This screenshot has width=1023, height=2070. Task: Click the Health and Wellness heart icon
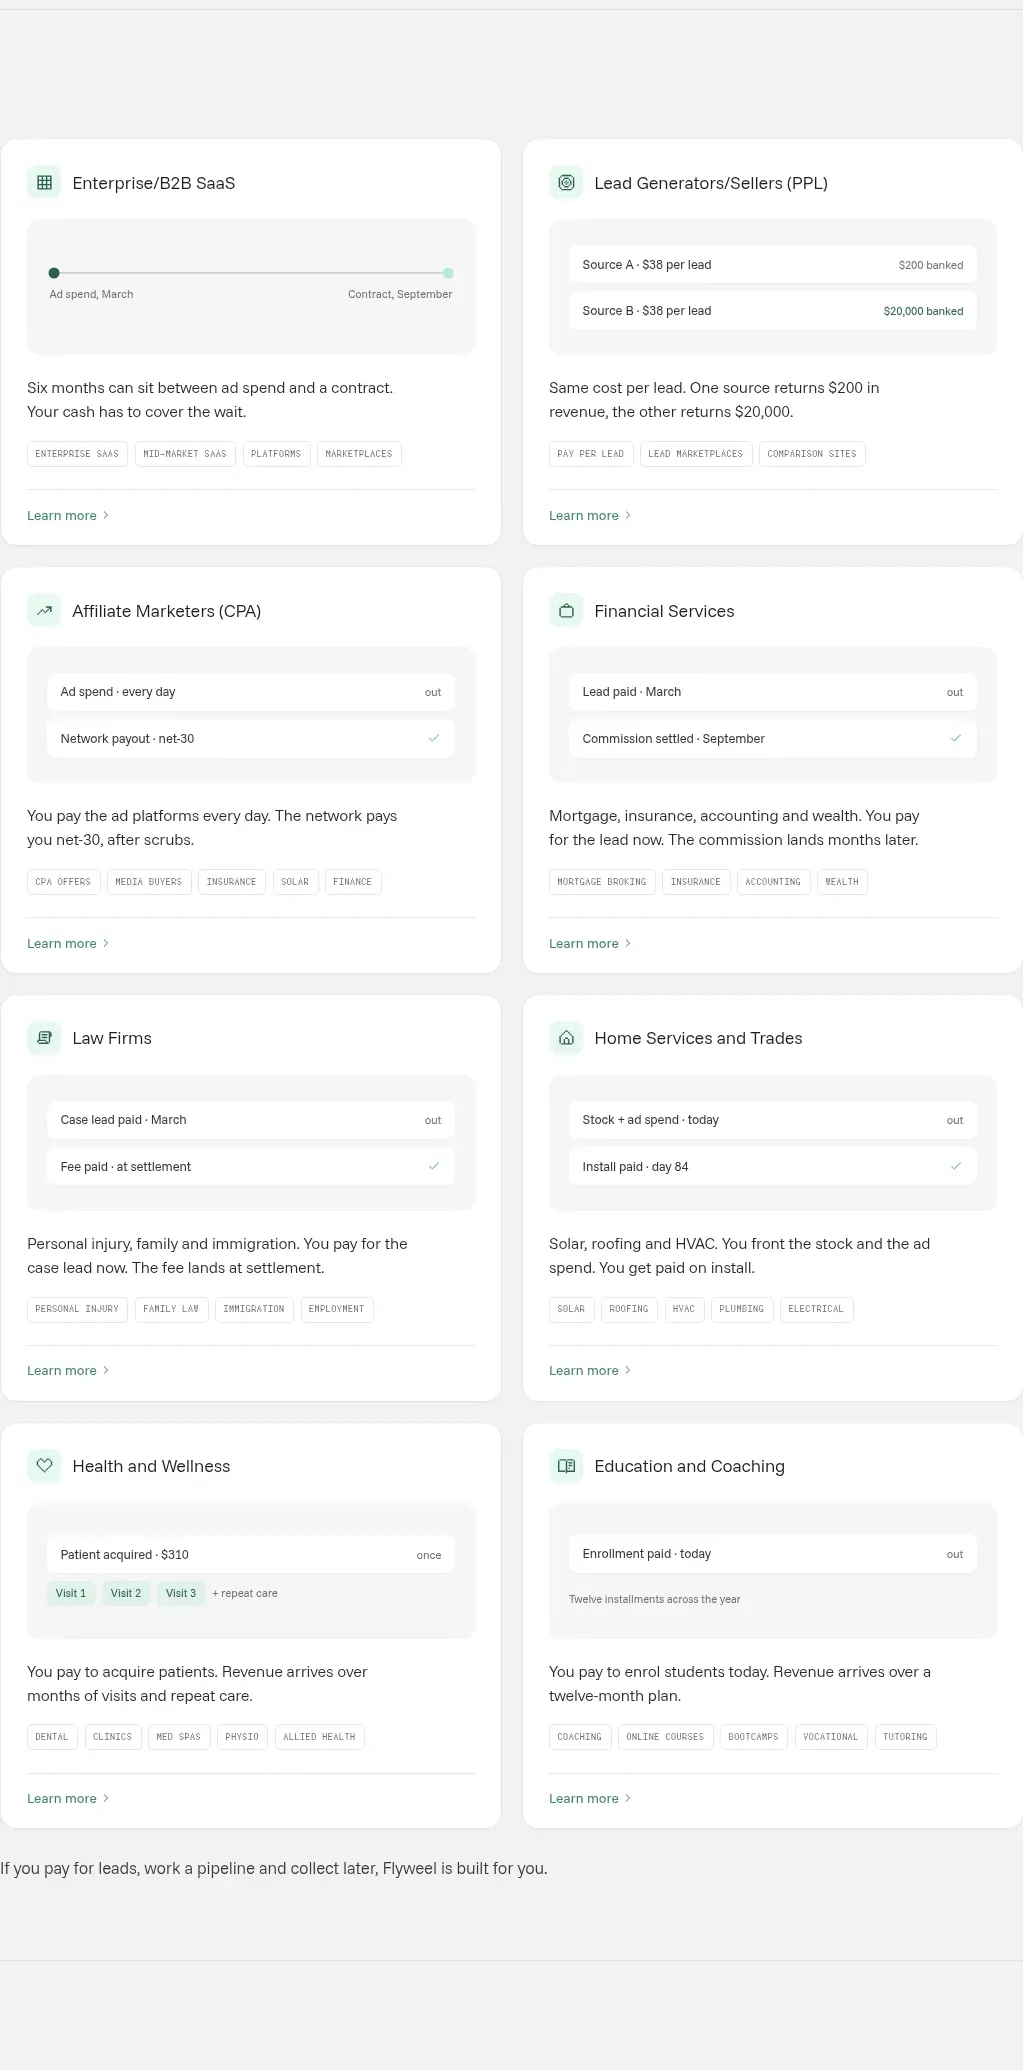[x=44, y=1466]
